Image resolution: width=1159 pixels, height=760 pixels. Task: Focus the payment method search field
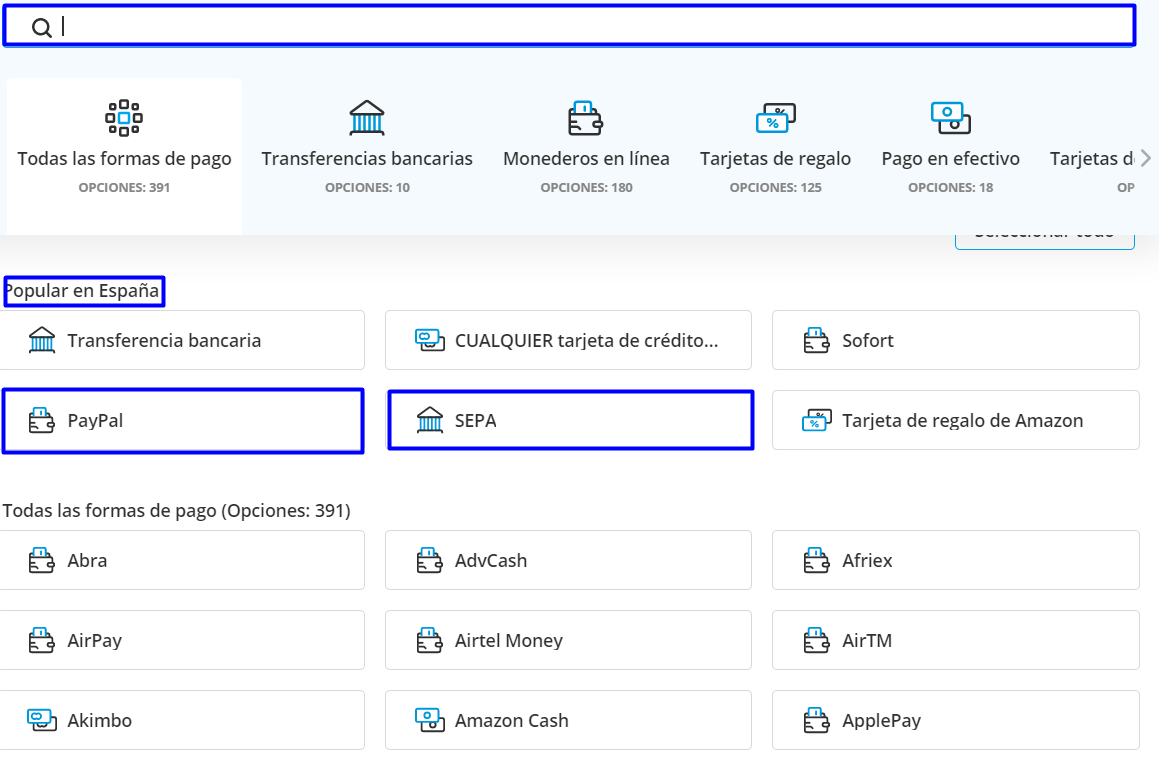click(x=580, y=27)
